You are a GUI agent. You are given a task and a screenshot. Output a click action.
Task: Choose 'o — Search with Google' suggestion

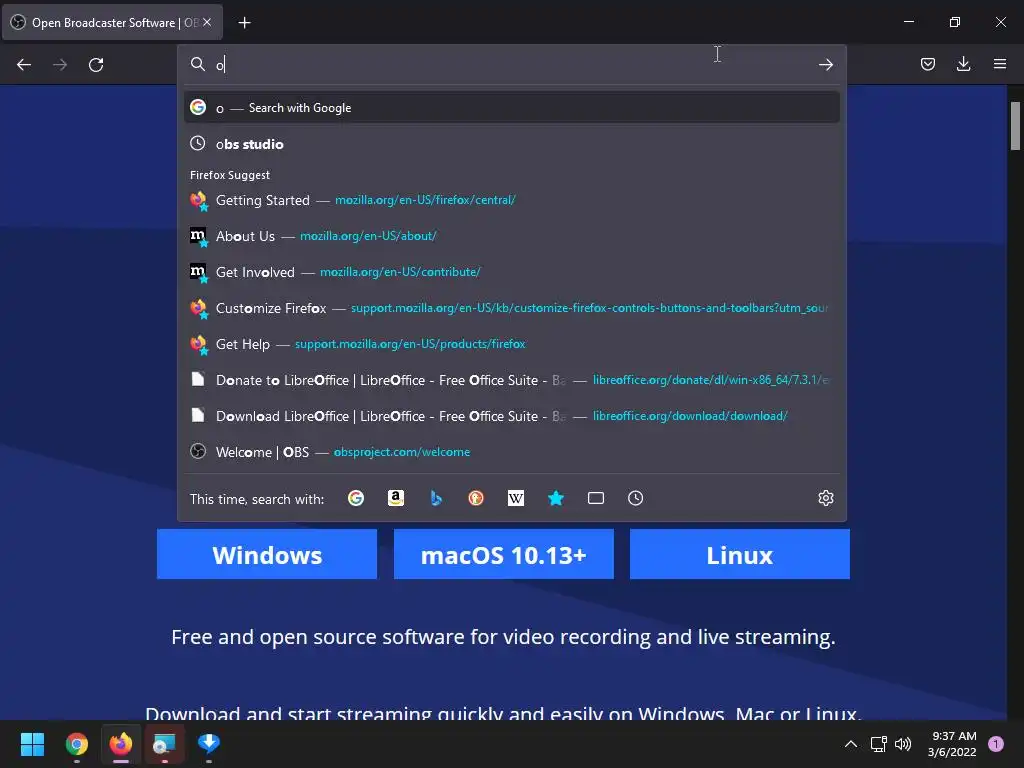[x=511, y=108]
